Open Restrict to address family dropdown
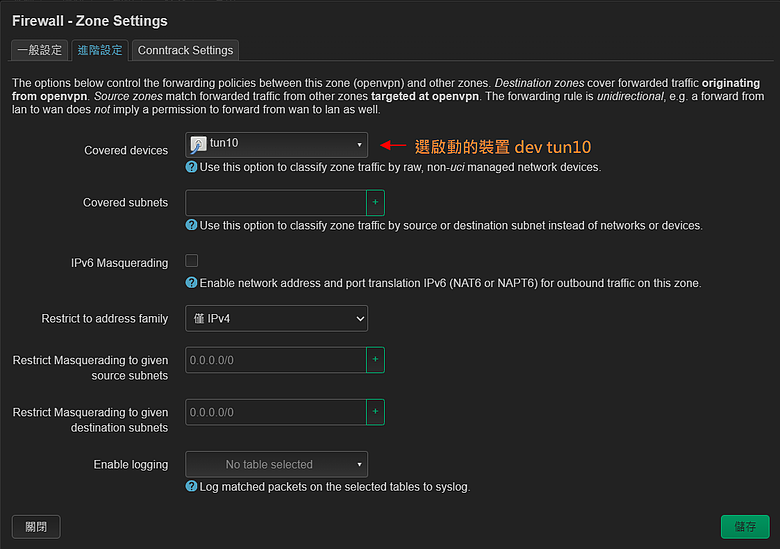Image resolution: width=780 pixels, height=549 pixels. click(277, 318)
